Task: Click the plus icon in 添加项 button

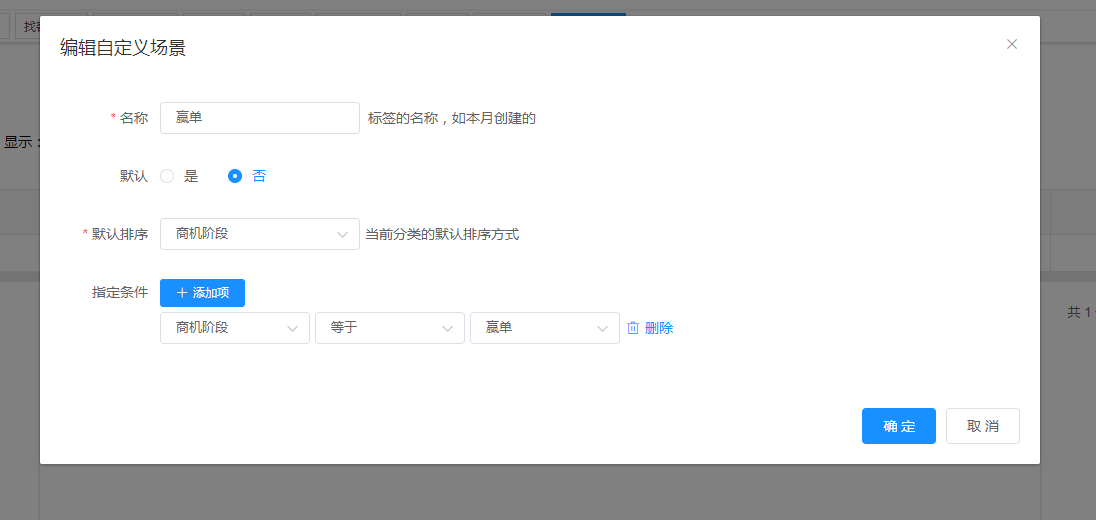Action: pos(181,293)
